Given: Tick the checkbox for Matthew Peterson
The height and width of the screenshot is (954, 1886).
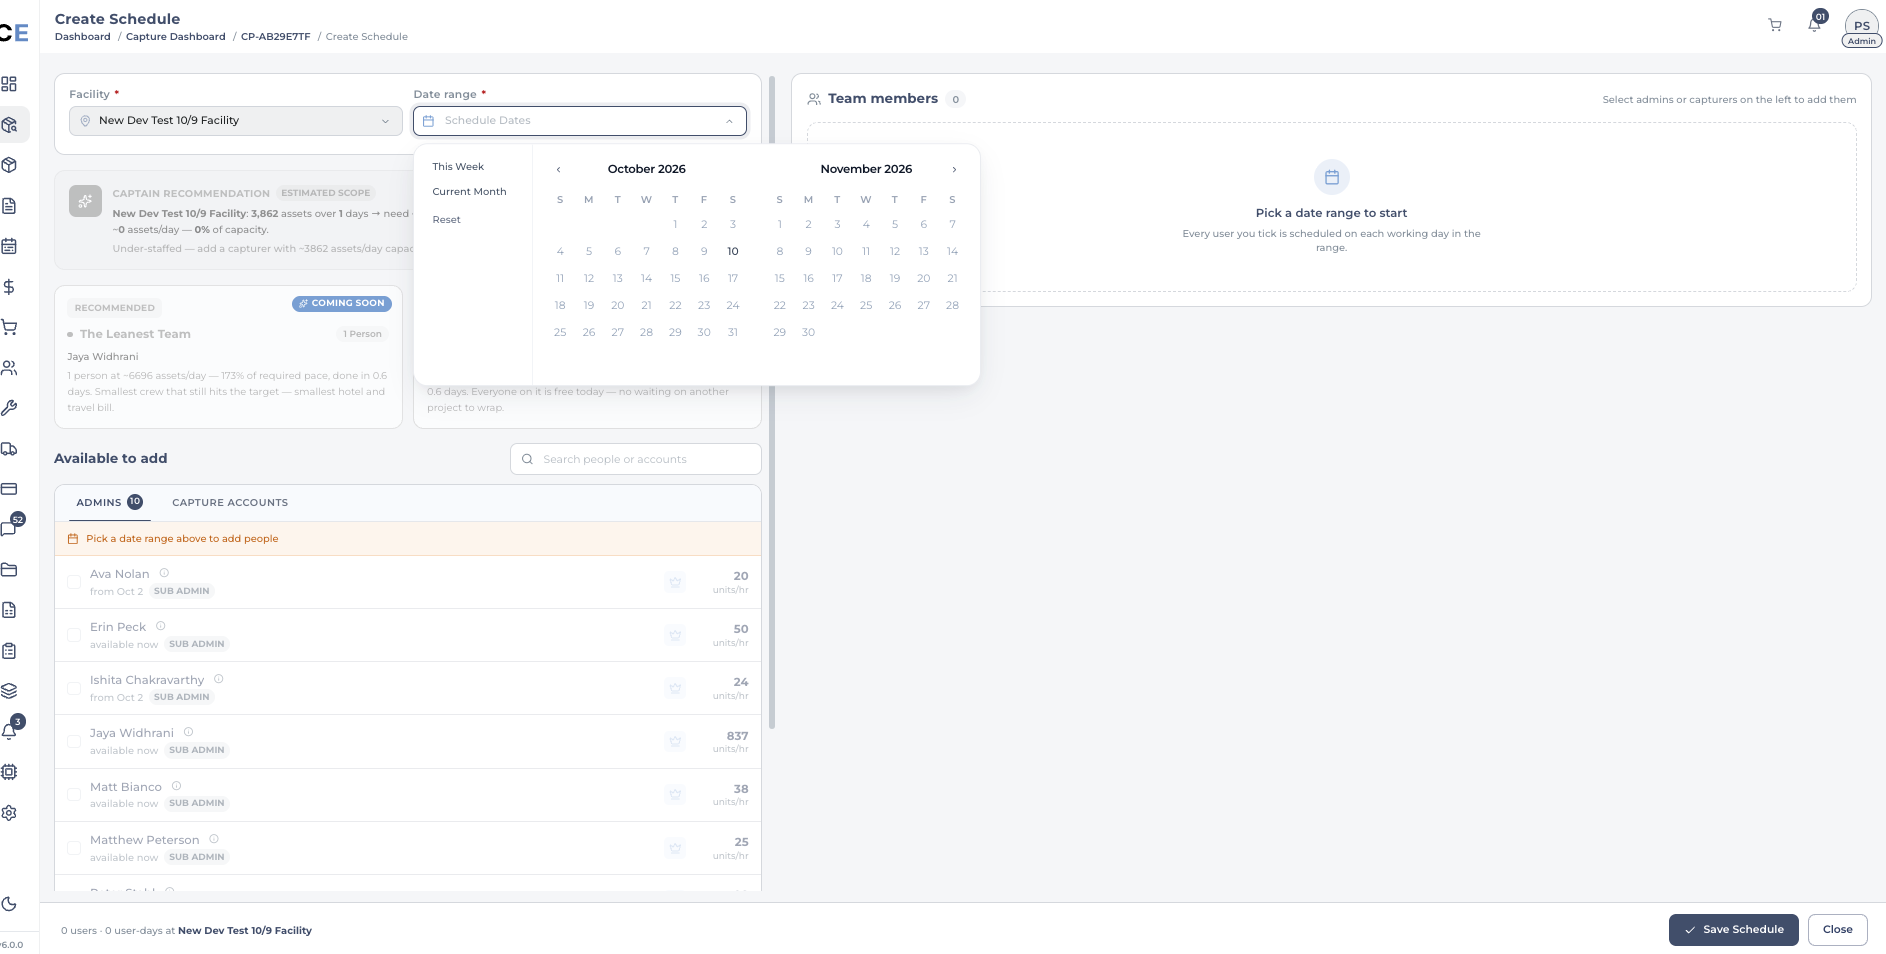Looking at the screenshot, I should click(x=74, y=848).
